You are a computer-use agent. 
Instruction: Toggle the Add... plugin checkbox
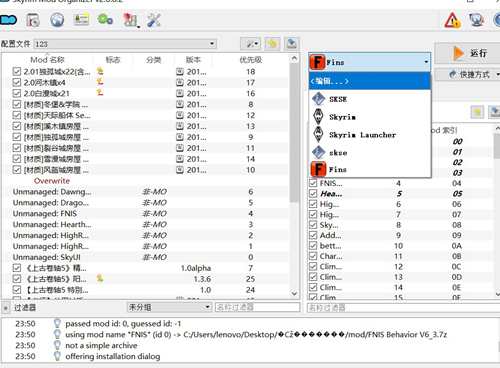coord(313,235)
